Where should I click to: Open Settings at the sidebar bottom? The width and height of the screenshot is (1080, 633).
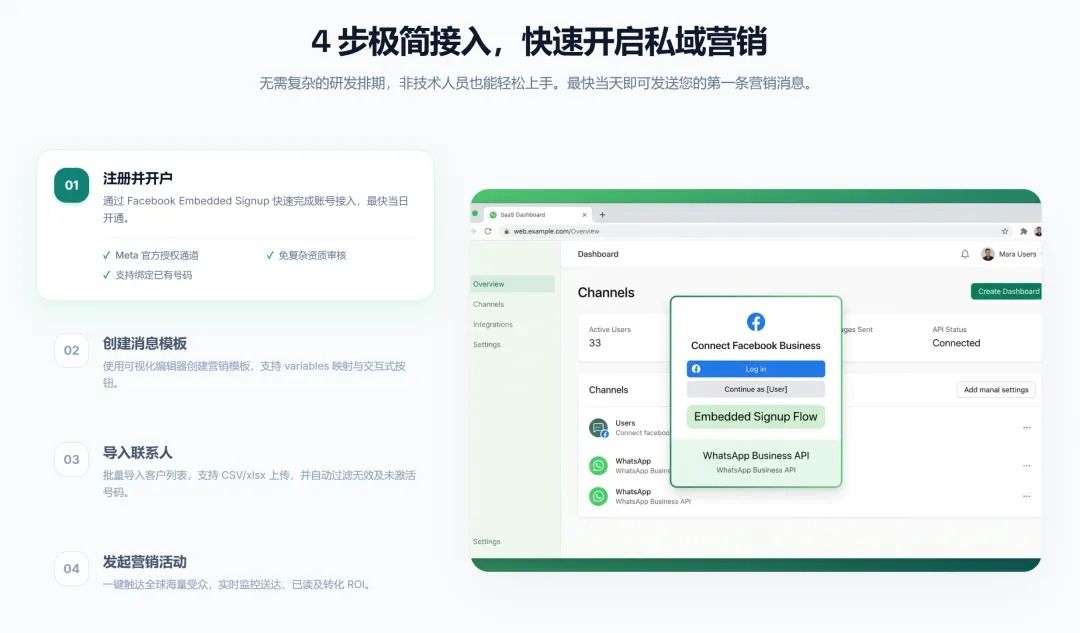(486, 541)
